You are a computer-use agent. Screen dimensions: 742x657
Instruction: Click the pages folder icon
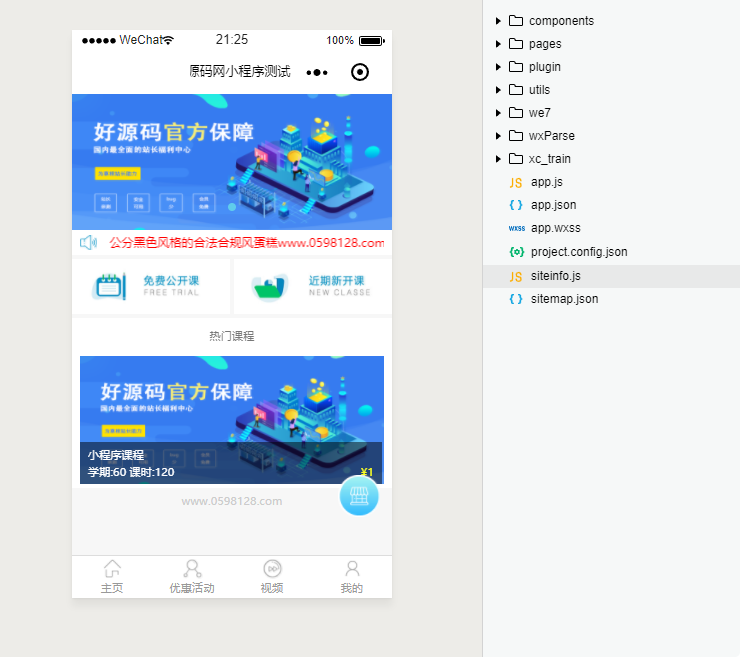pyautogui.click(x=516, y=44)
